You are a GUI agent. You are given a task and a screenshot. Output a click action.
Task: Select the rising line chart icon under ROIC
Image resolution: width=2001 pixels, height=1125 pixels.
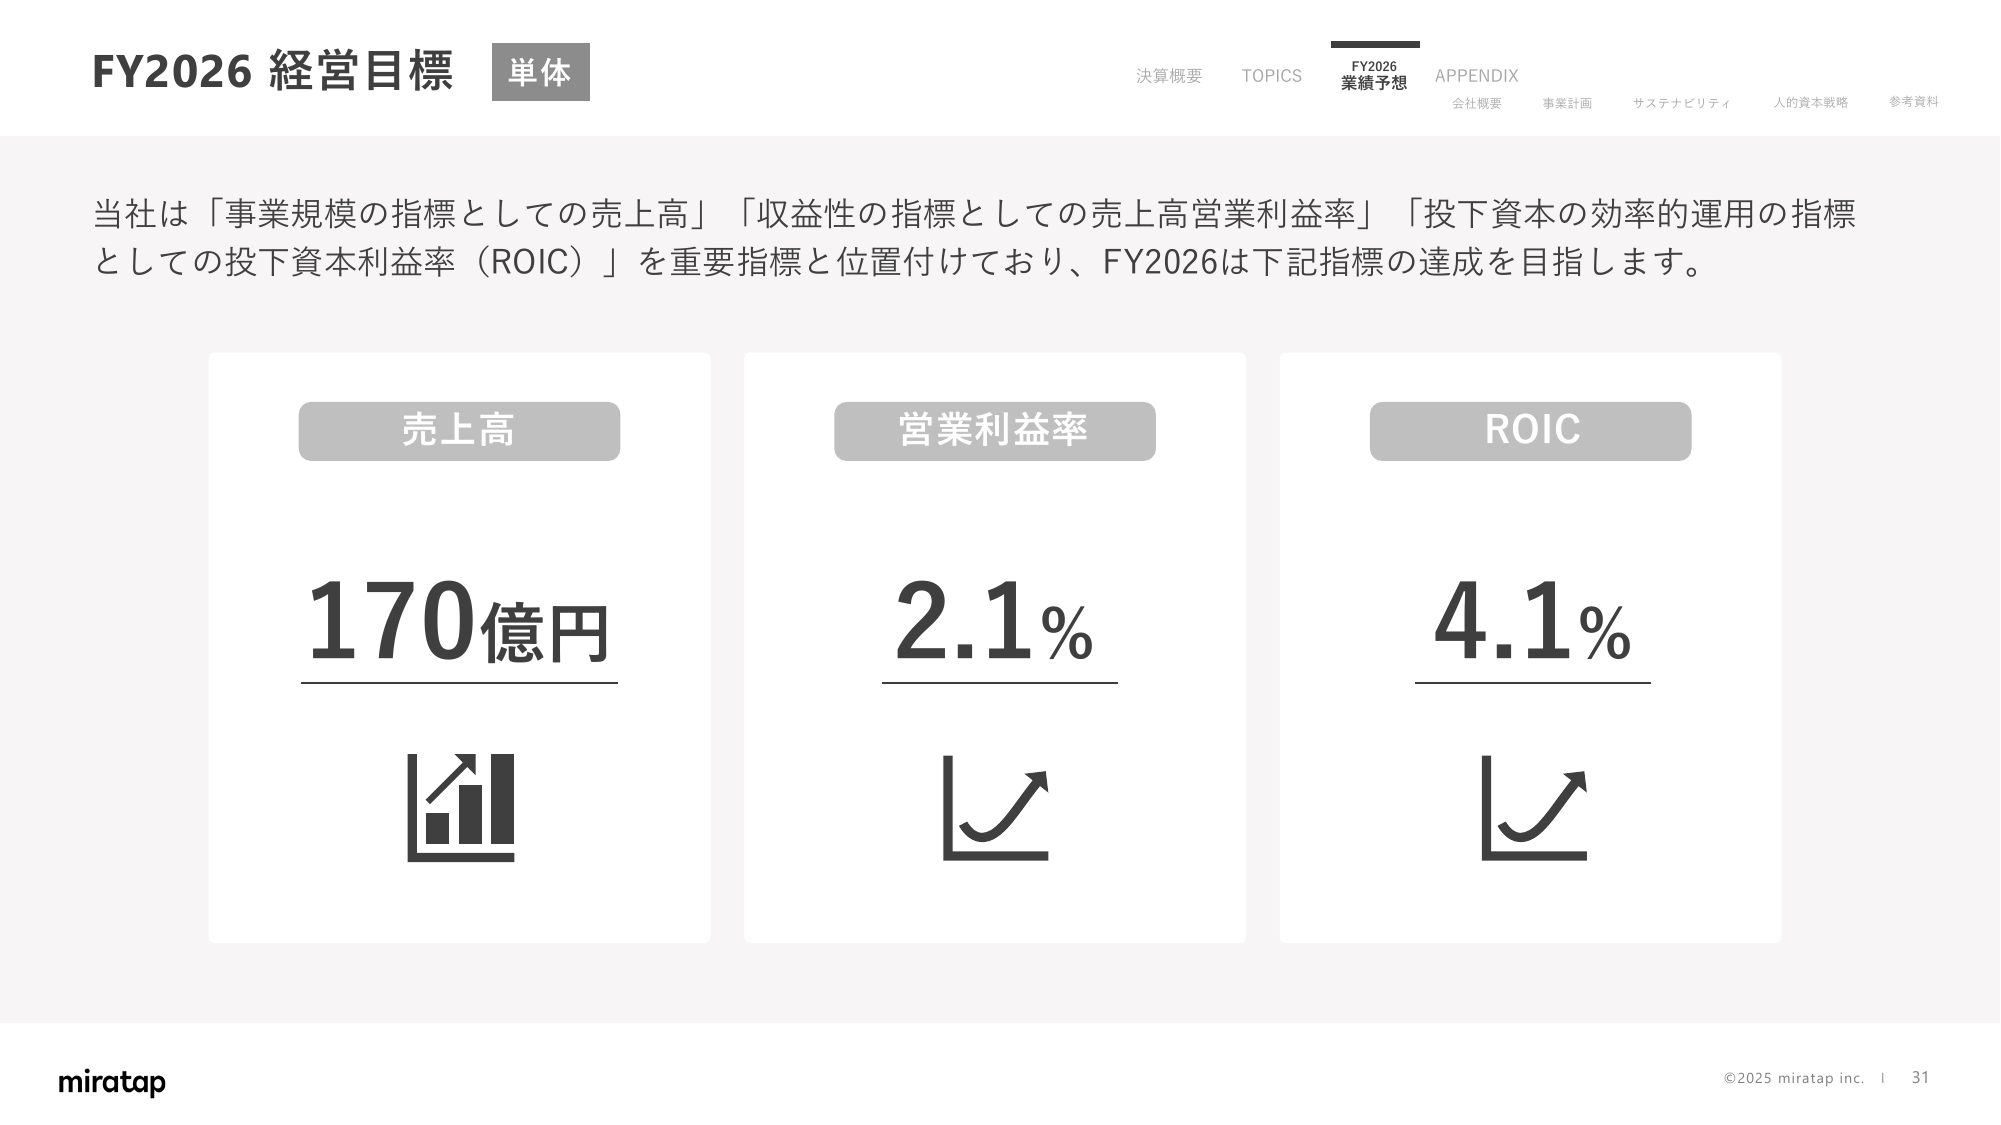(1533, 808)
